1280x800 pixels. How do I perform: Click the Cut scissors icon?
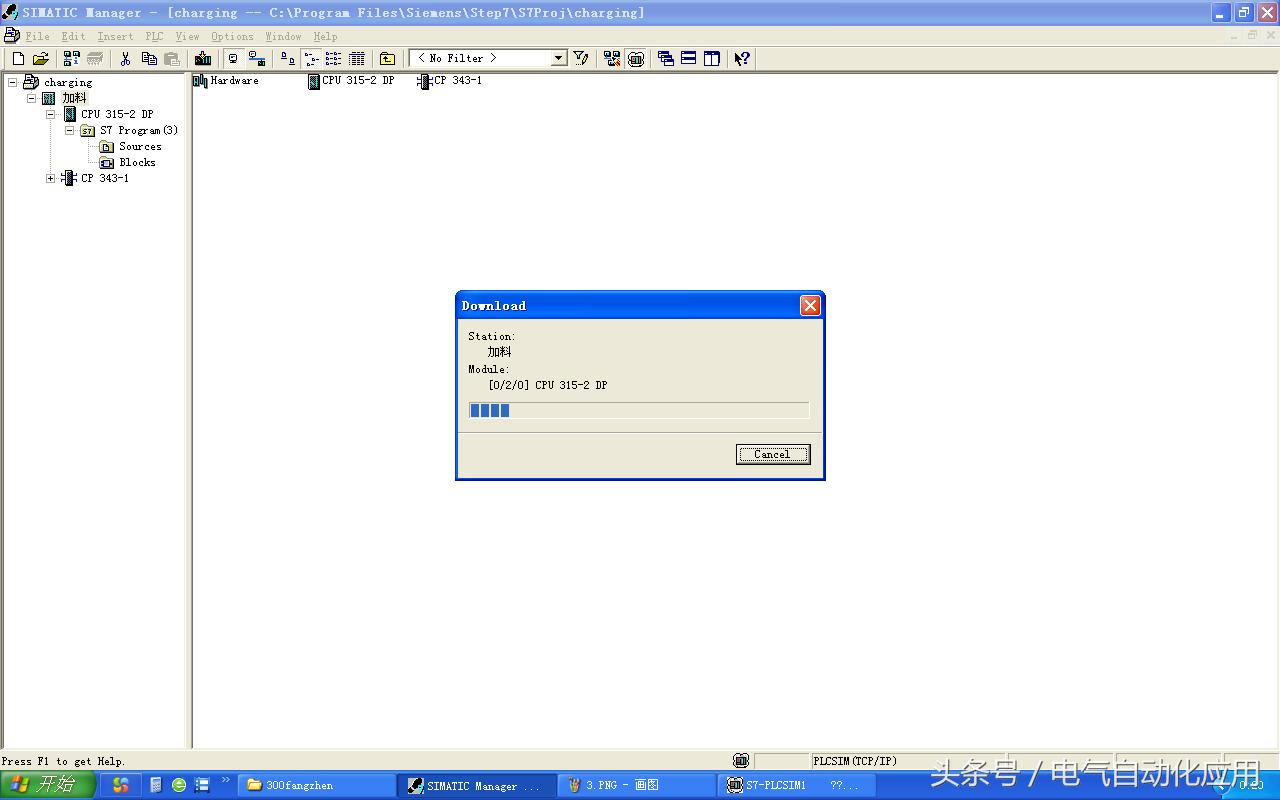pyautogui.click(x=126, y=59)
